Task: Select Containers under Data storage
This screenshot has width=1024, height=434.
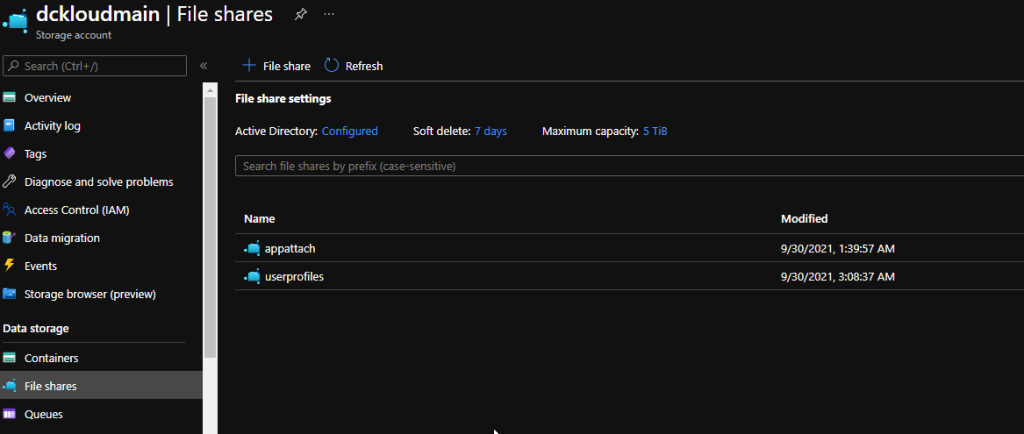Action: 51,358
